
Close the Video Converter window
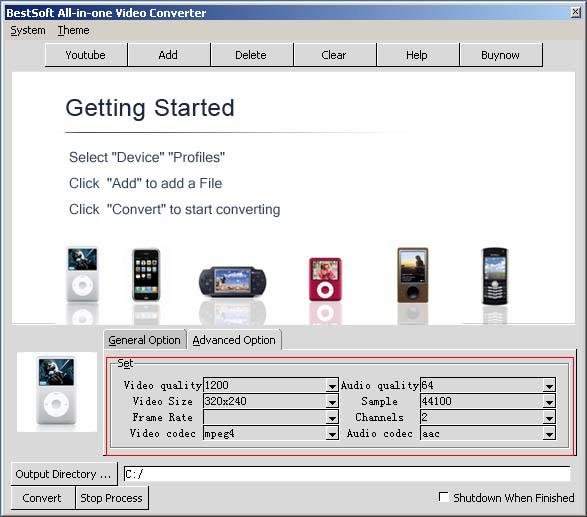point(575,12)
